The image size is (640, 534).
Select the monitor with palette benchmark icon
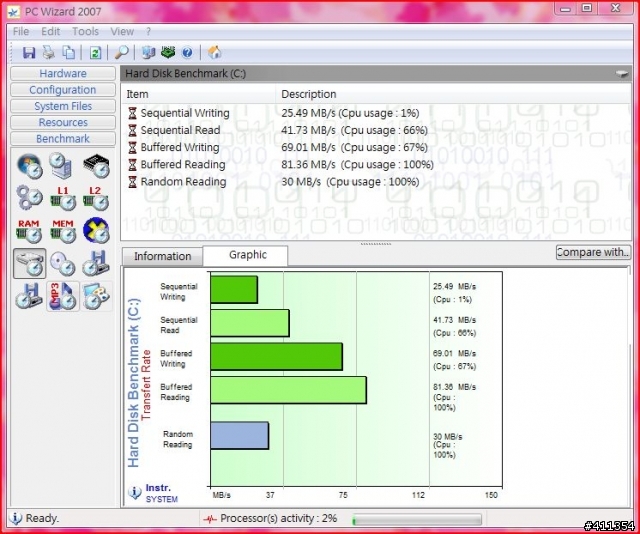(x=96, y=296)
